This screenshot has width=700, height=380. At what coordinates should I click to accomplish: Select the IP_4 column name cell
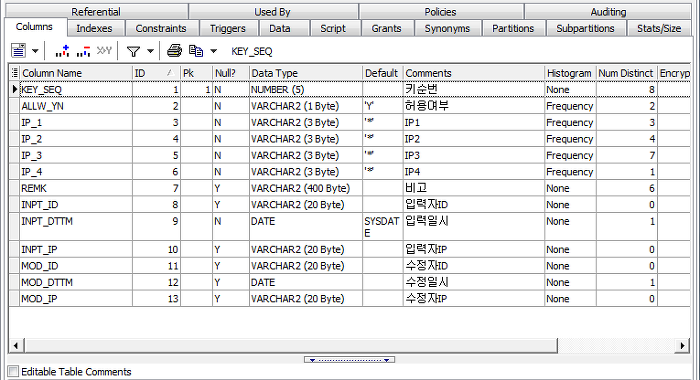tap(76, 172)
